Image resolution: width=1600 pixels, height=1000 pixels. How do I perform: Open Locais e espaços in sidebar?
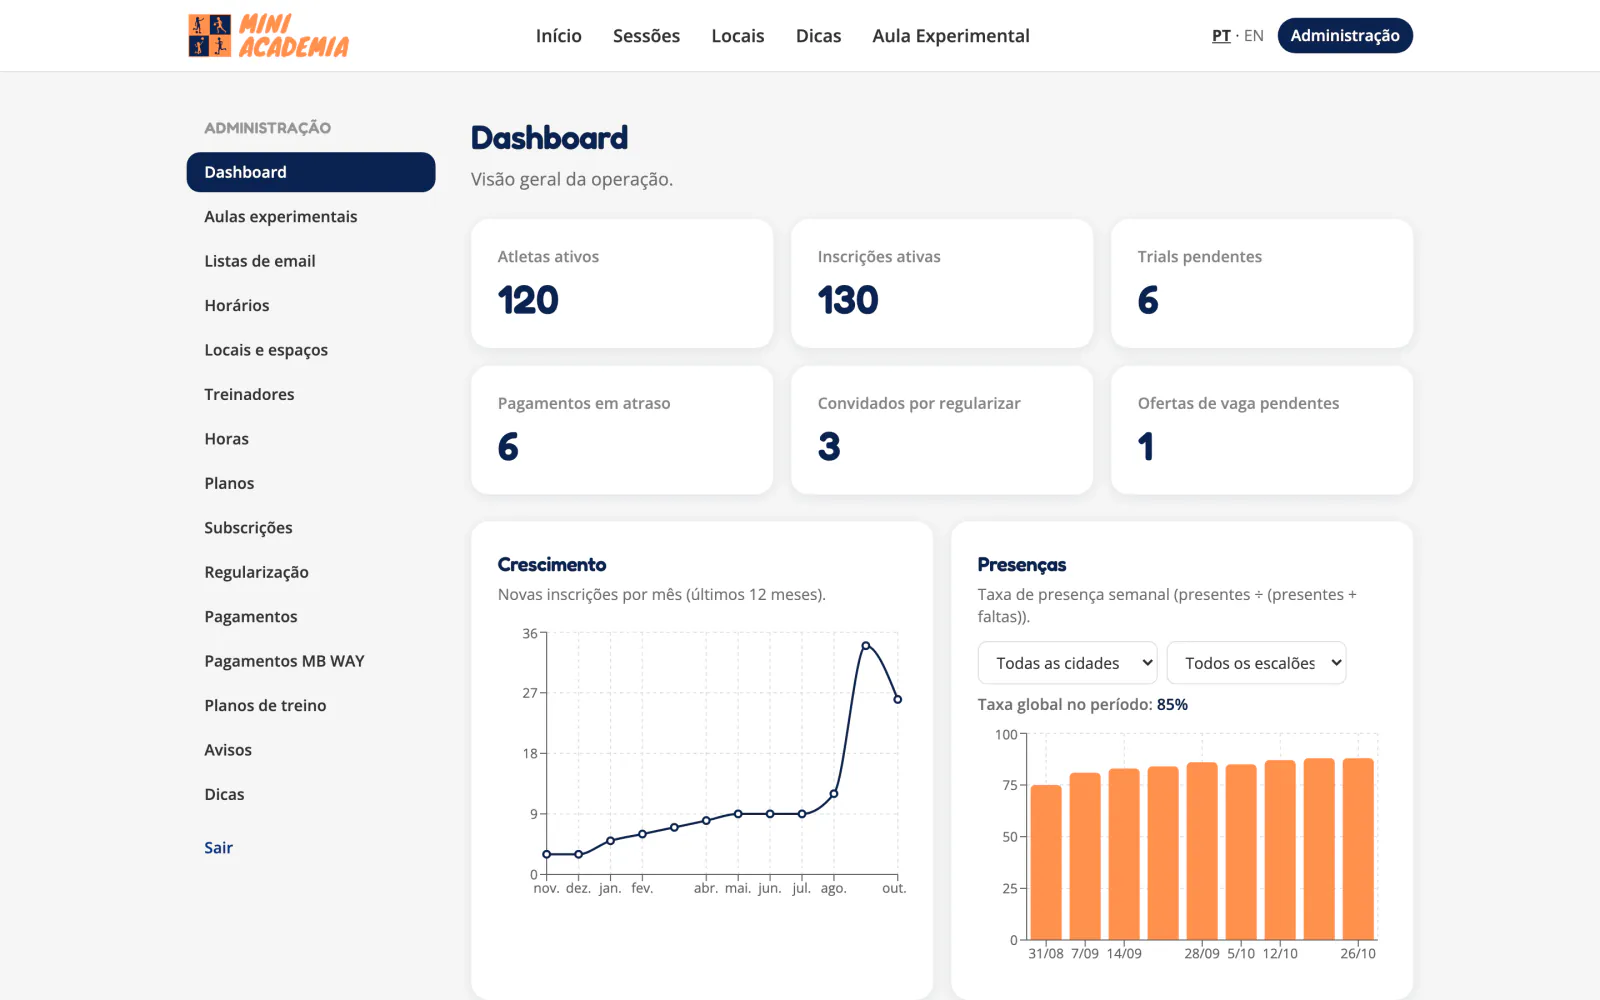(x=311, y=350)
